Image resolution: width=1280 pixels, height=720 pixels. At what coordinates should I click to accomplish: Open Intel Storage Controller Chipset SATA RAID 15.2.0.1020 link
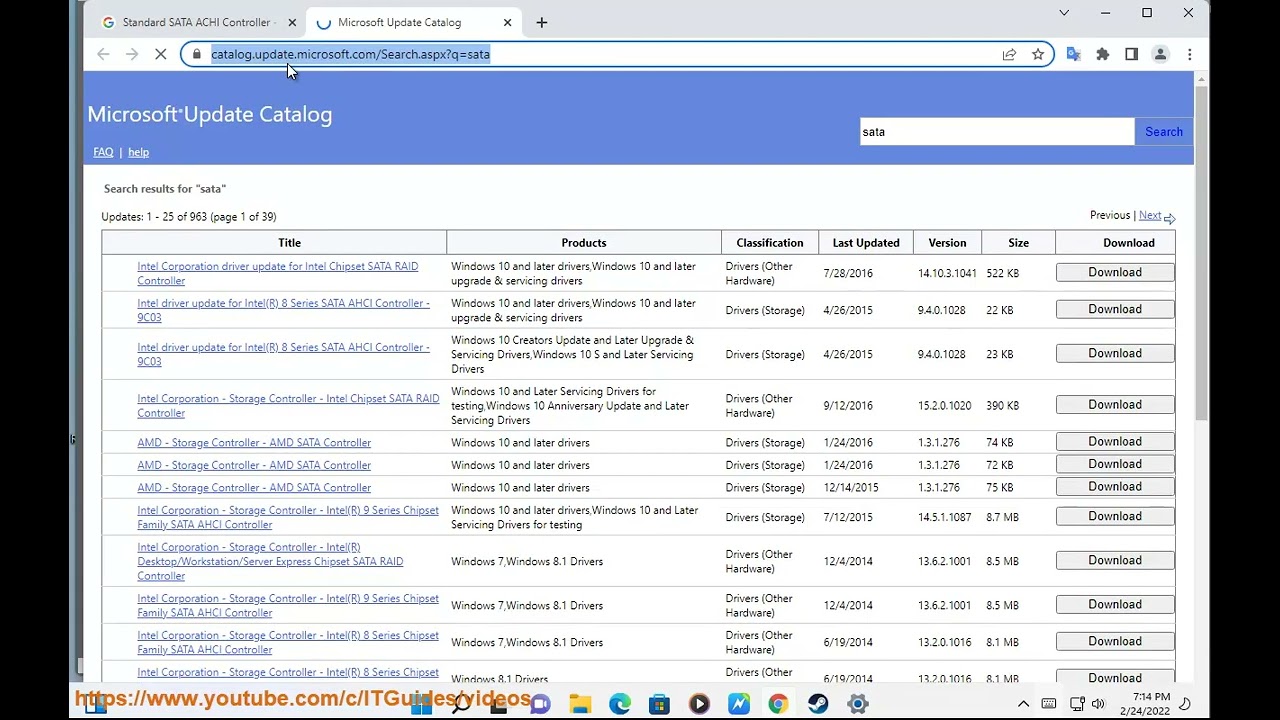(288, 405)
